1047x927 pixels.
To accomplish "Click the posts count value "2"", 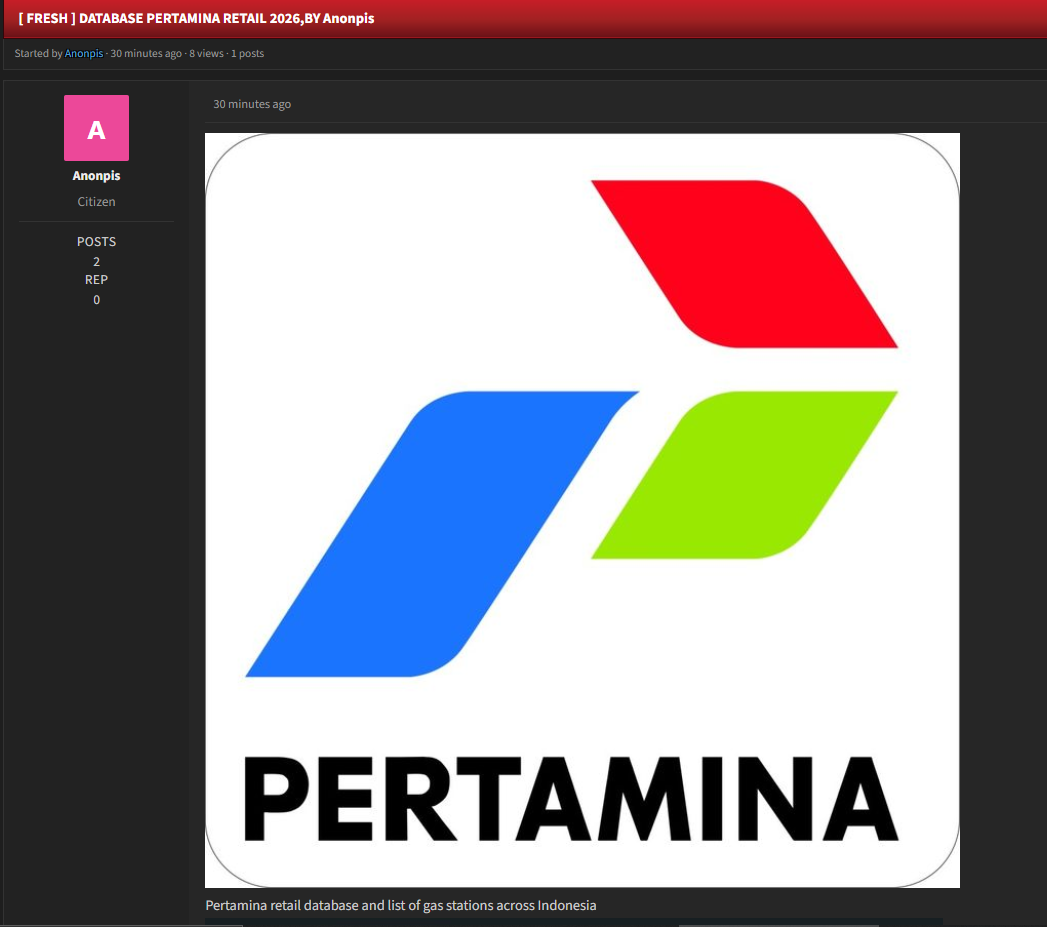I will (x=96, y=261).
